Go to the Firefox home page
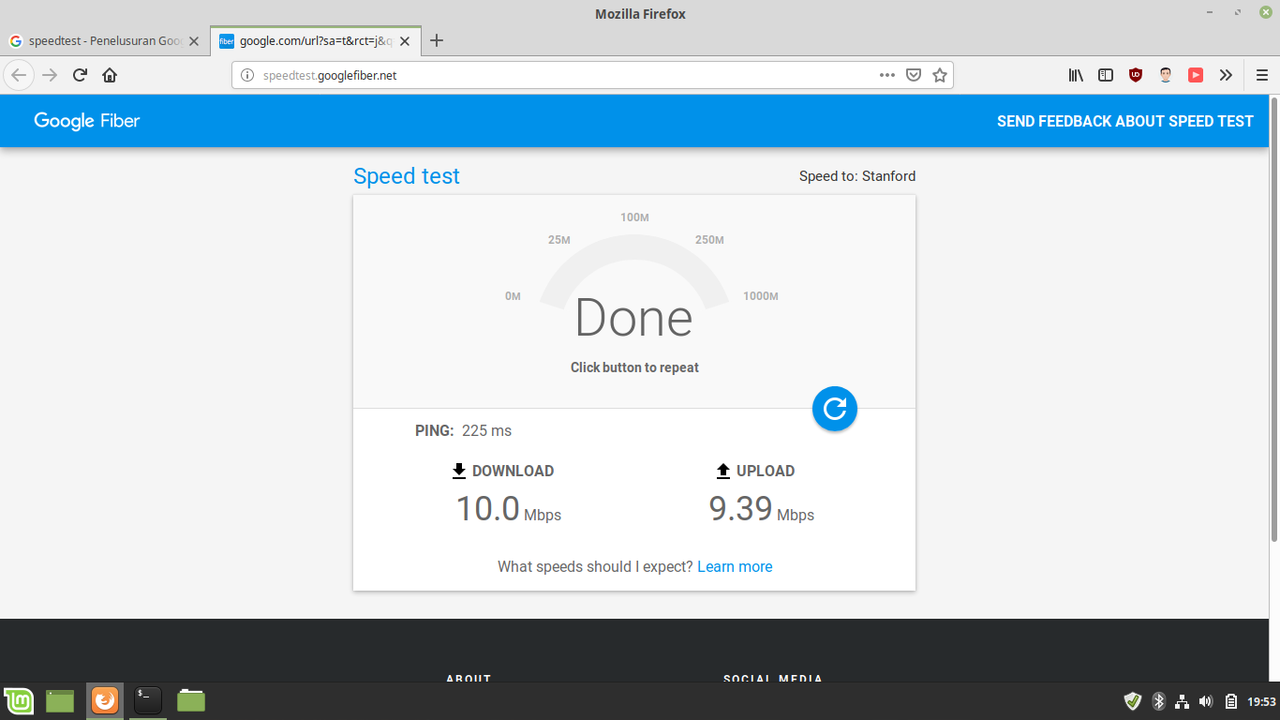The height and width of the screenshot is (720, 1280). 110,75
